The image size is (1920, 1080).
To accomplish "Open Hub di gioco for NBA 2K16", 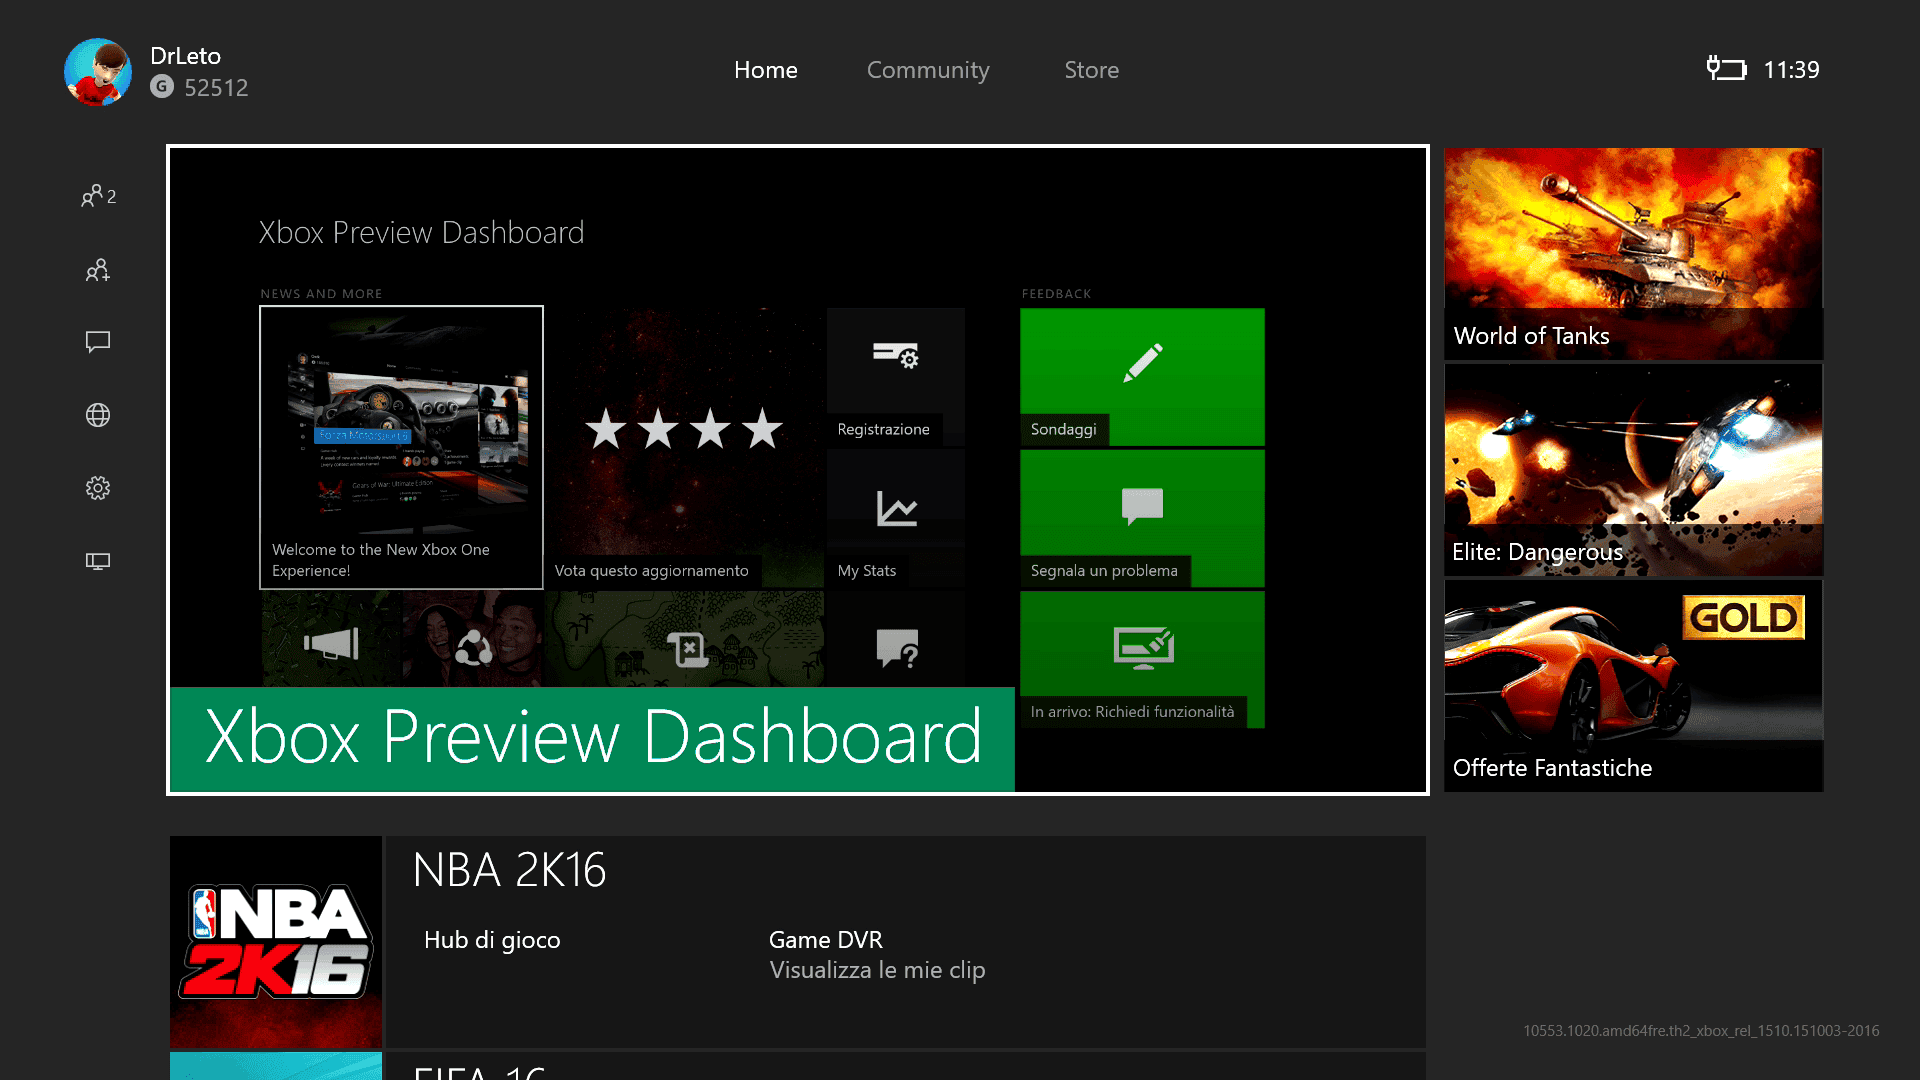I will (x=492, y=940).
